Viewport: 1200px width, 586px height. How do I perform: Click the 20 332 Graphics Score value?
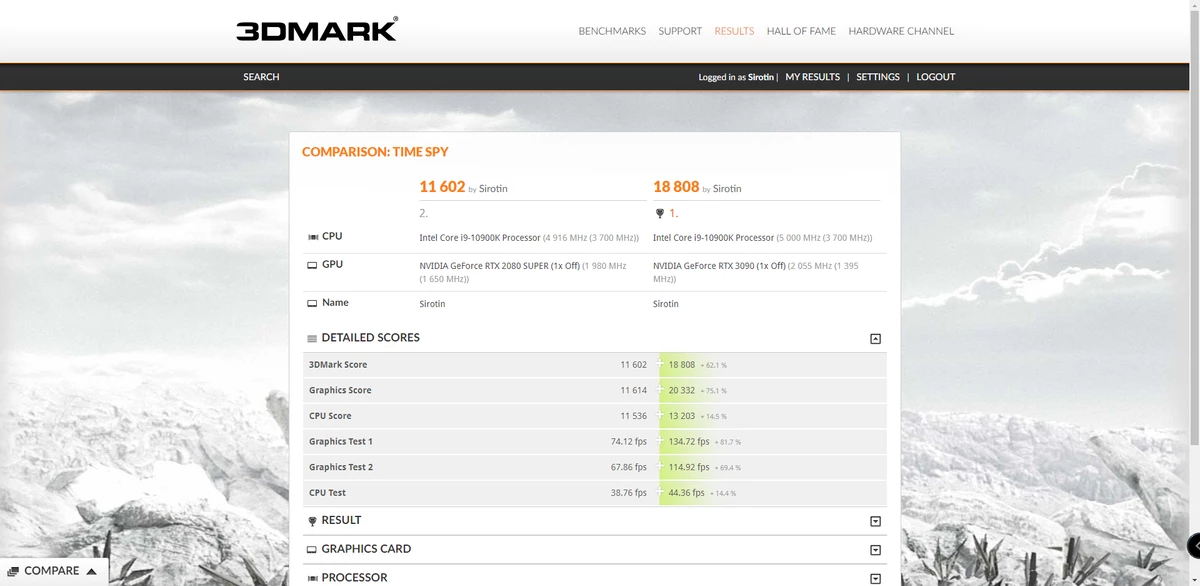click(x=682, y=390)
